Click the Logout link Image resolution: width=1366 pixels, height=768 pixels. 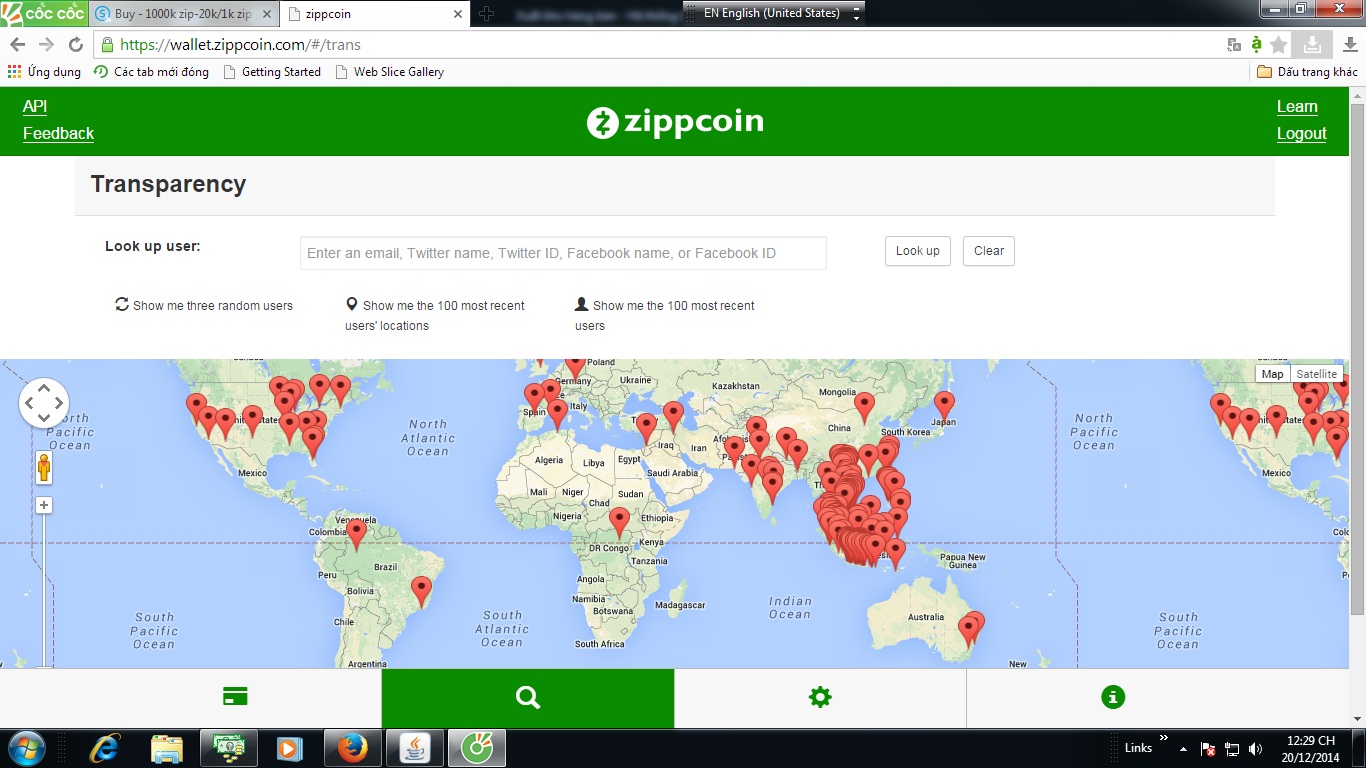1302,134
